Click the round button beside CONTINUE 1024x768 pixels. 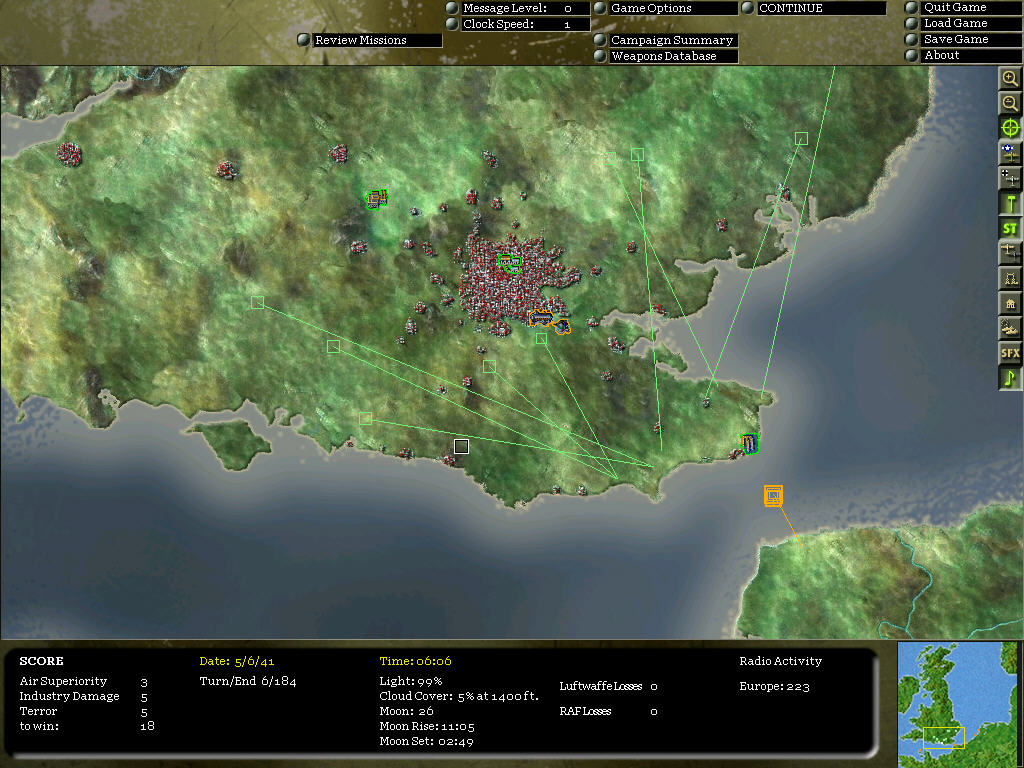748,8
